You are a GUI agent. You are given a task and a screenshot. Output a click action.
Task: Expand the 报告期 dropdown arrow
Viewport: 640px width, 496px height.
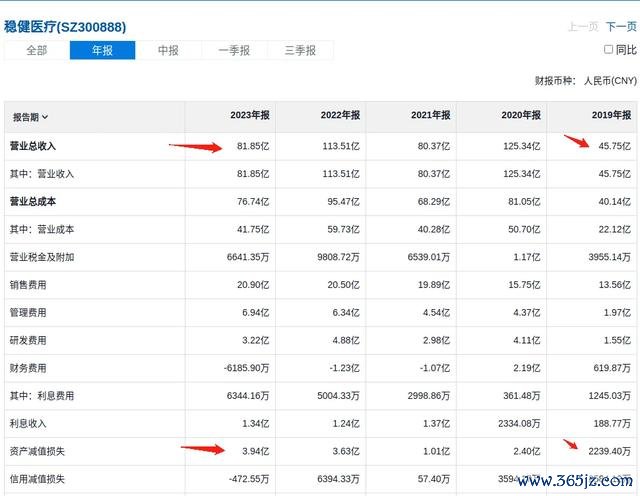point(45,117)
